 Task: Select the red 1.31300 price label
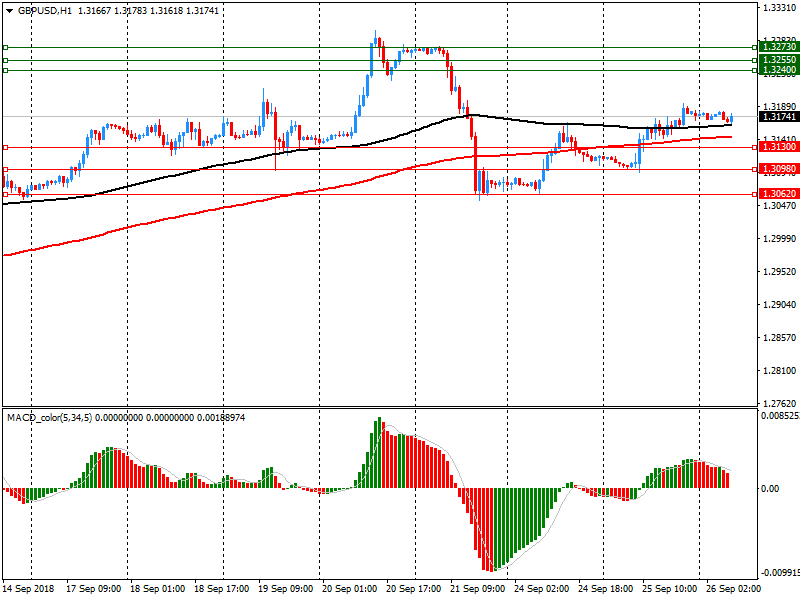click(x=778, y=147)
